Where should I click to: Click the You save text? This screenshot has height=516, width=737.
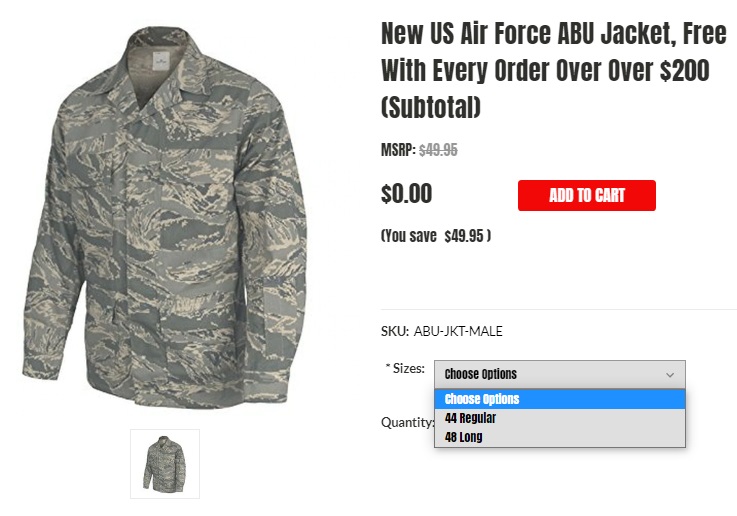point(410,237)
